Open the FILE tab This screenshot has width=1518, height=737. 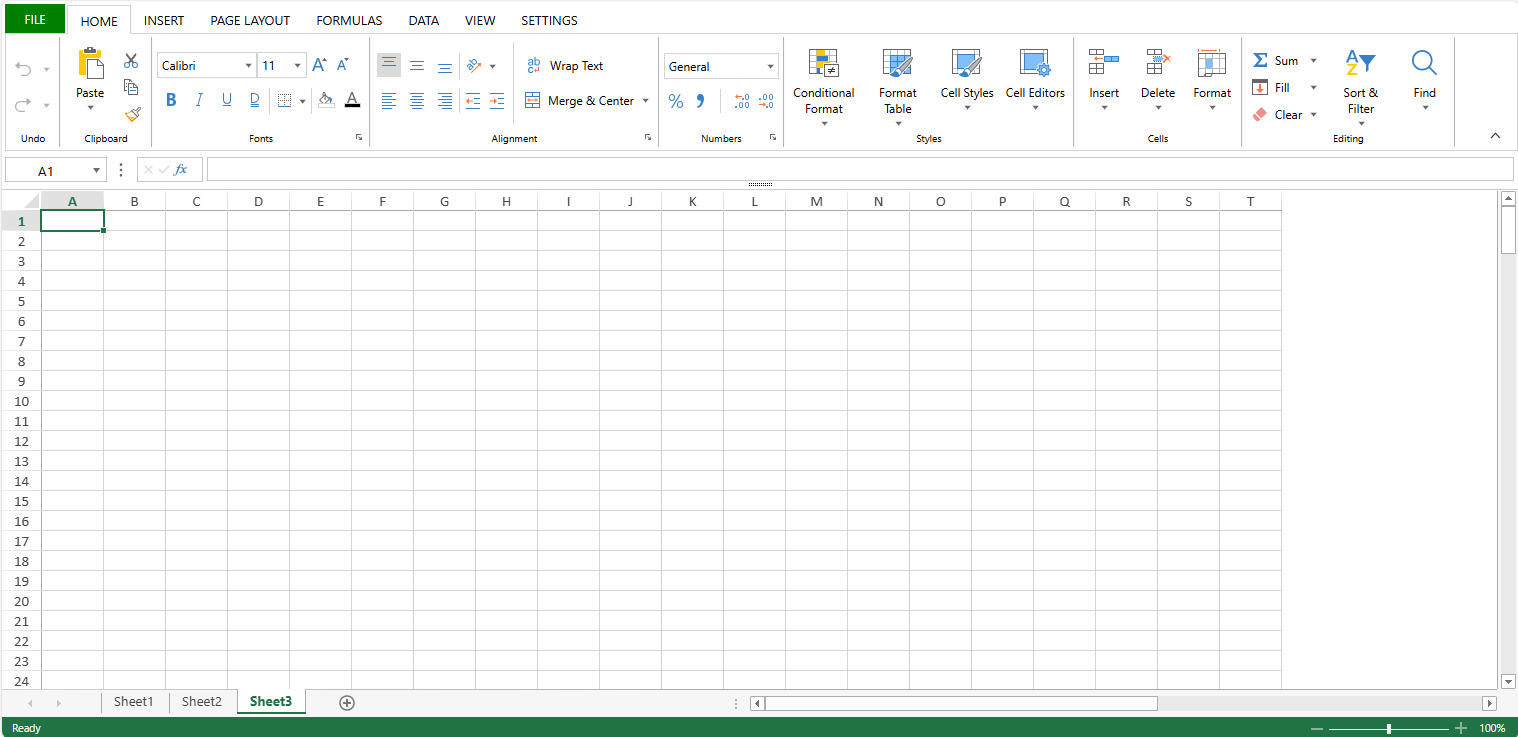click(x=35, y=19)
